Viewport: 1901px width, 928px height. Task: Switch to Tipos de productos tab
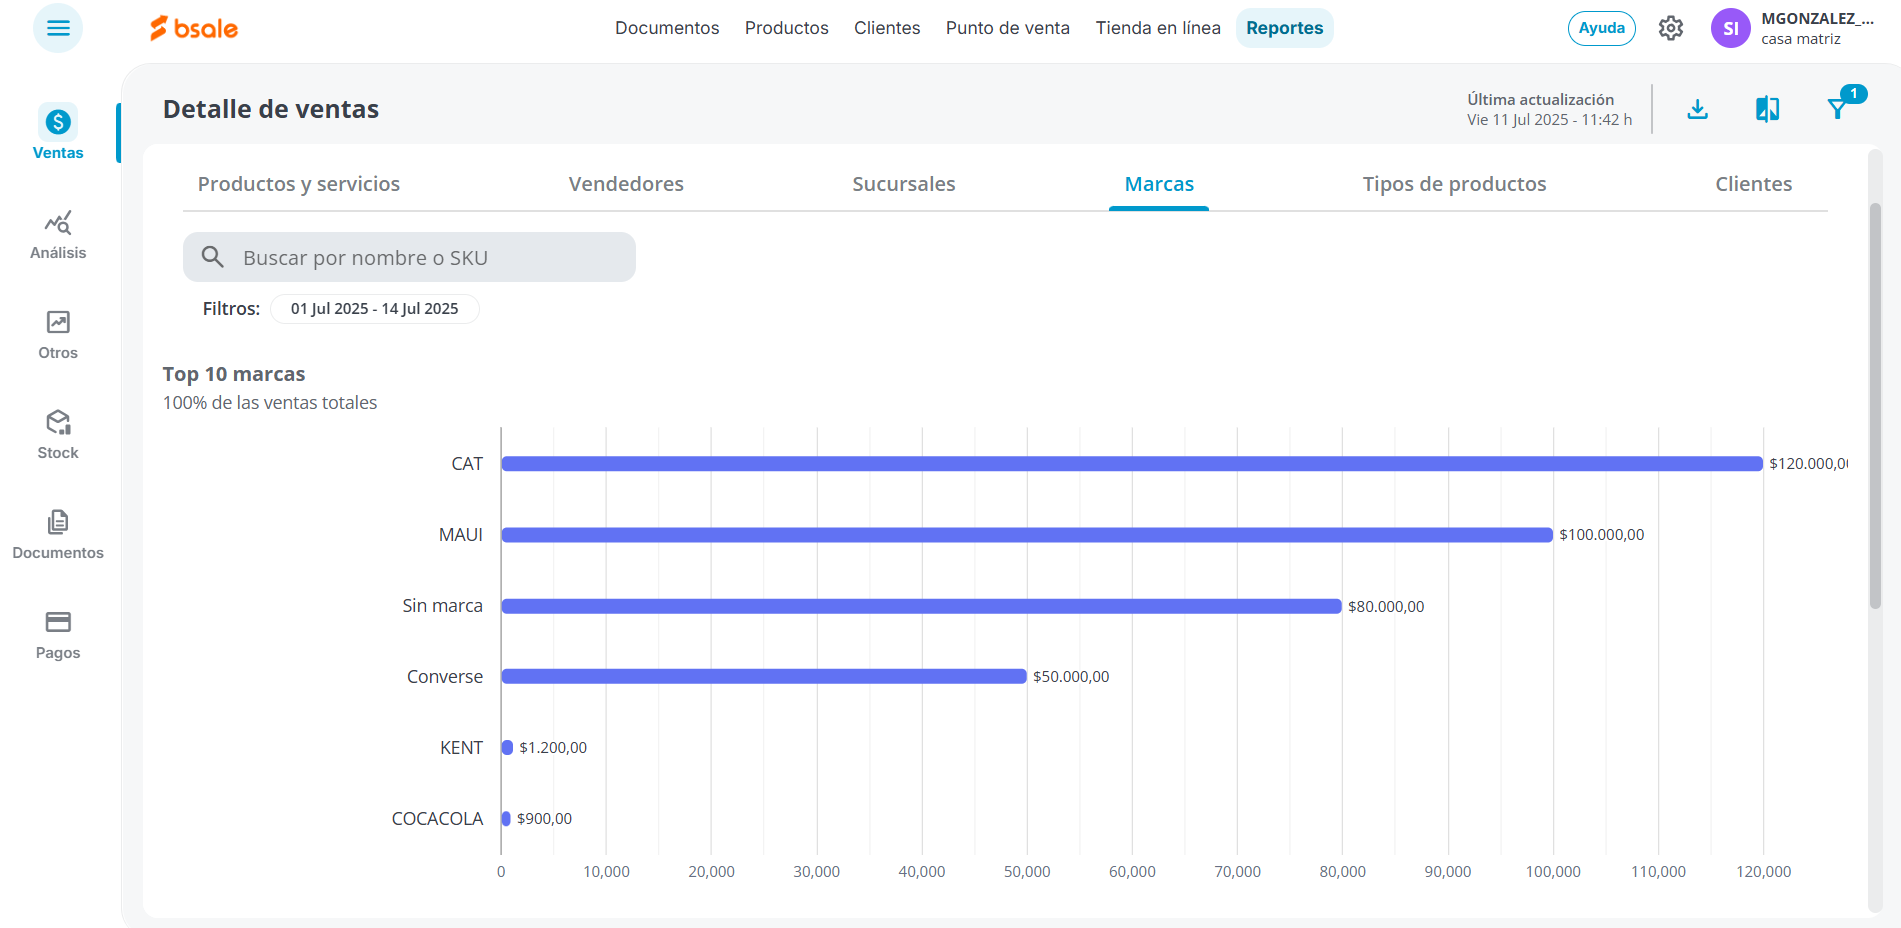click(1454, 184)
